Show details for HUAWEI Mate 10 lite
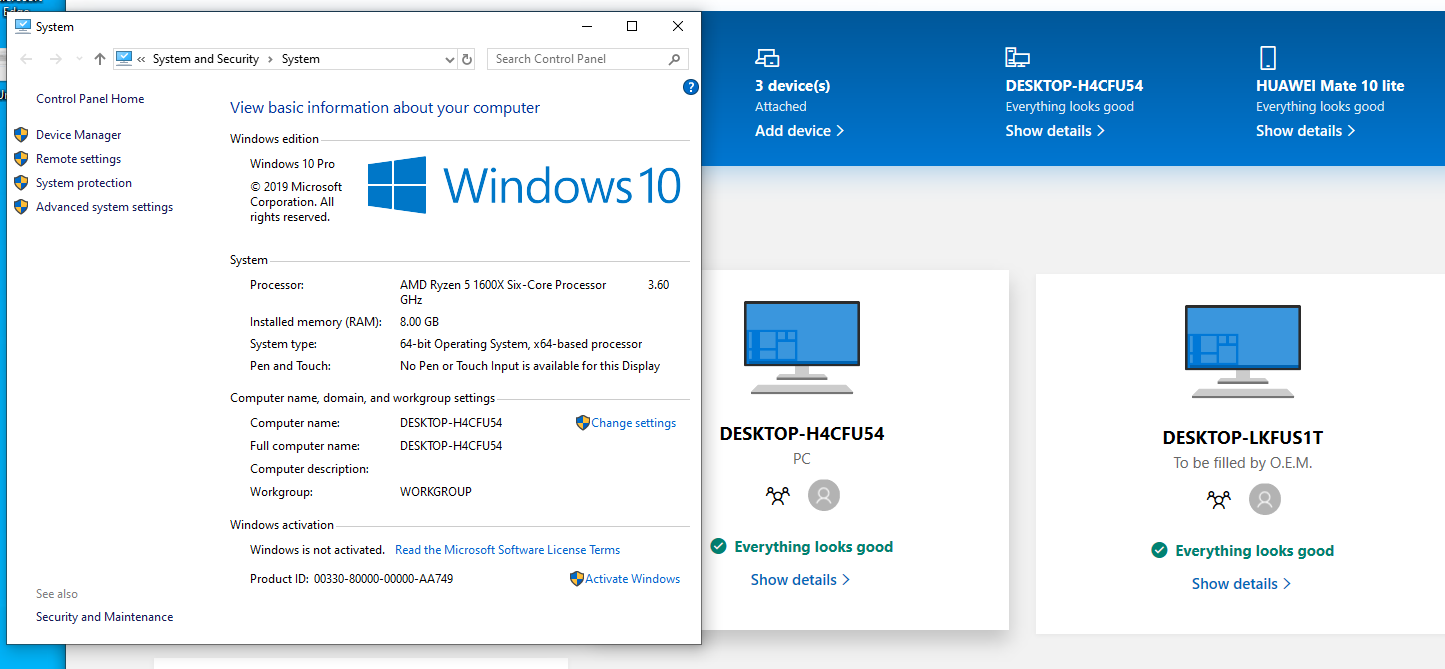Screen dimensions: 1445x669 (1306, 131)
